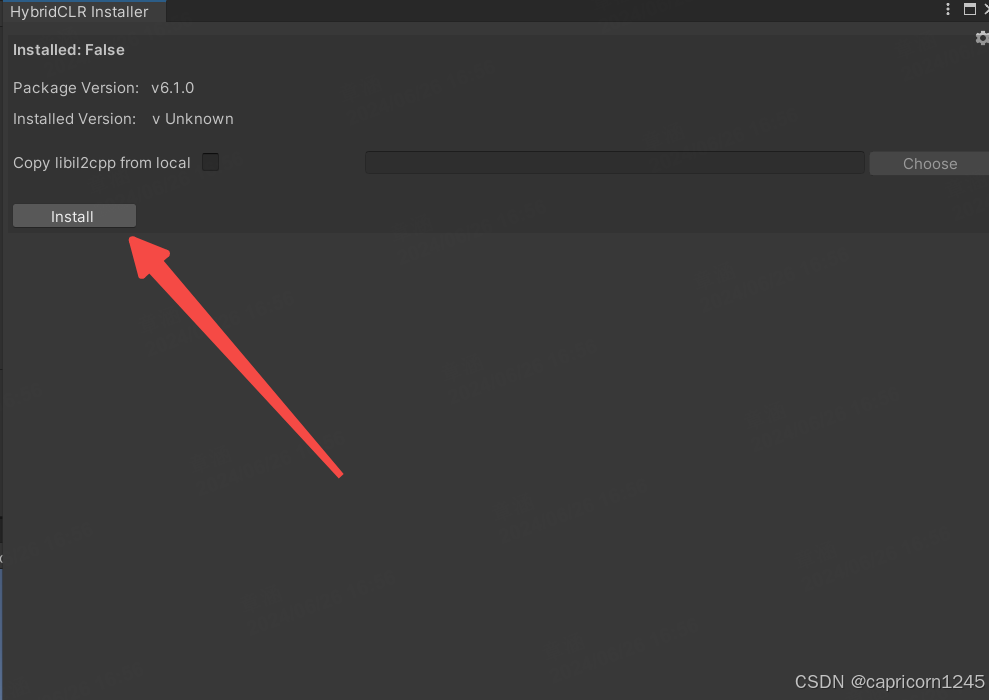
Task: Close the HybridCLR Installer panel
Action: pos(986,9)
